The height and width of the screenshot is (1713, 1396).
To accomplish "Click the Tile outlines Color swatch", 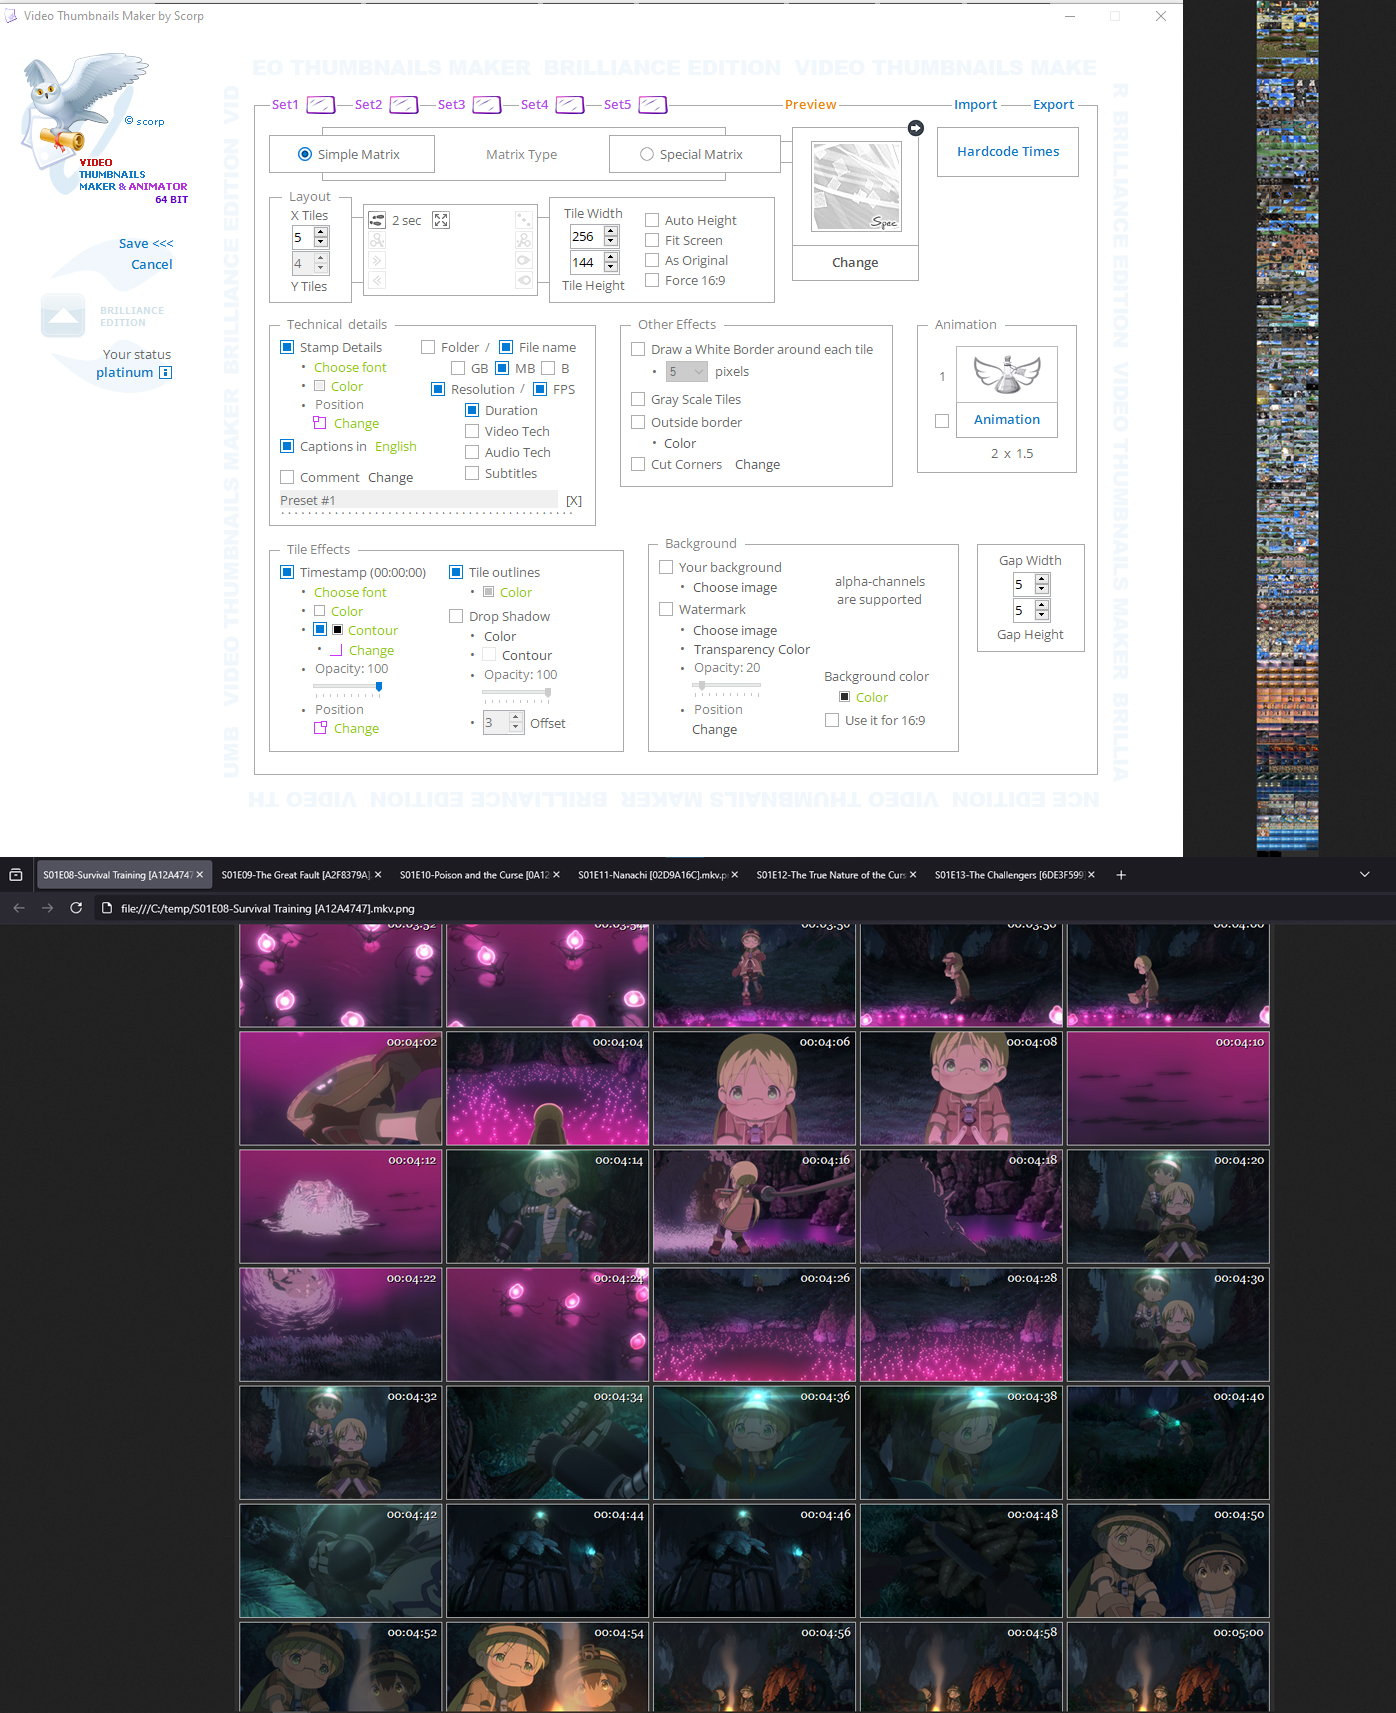I will coord(488,592).
